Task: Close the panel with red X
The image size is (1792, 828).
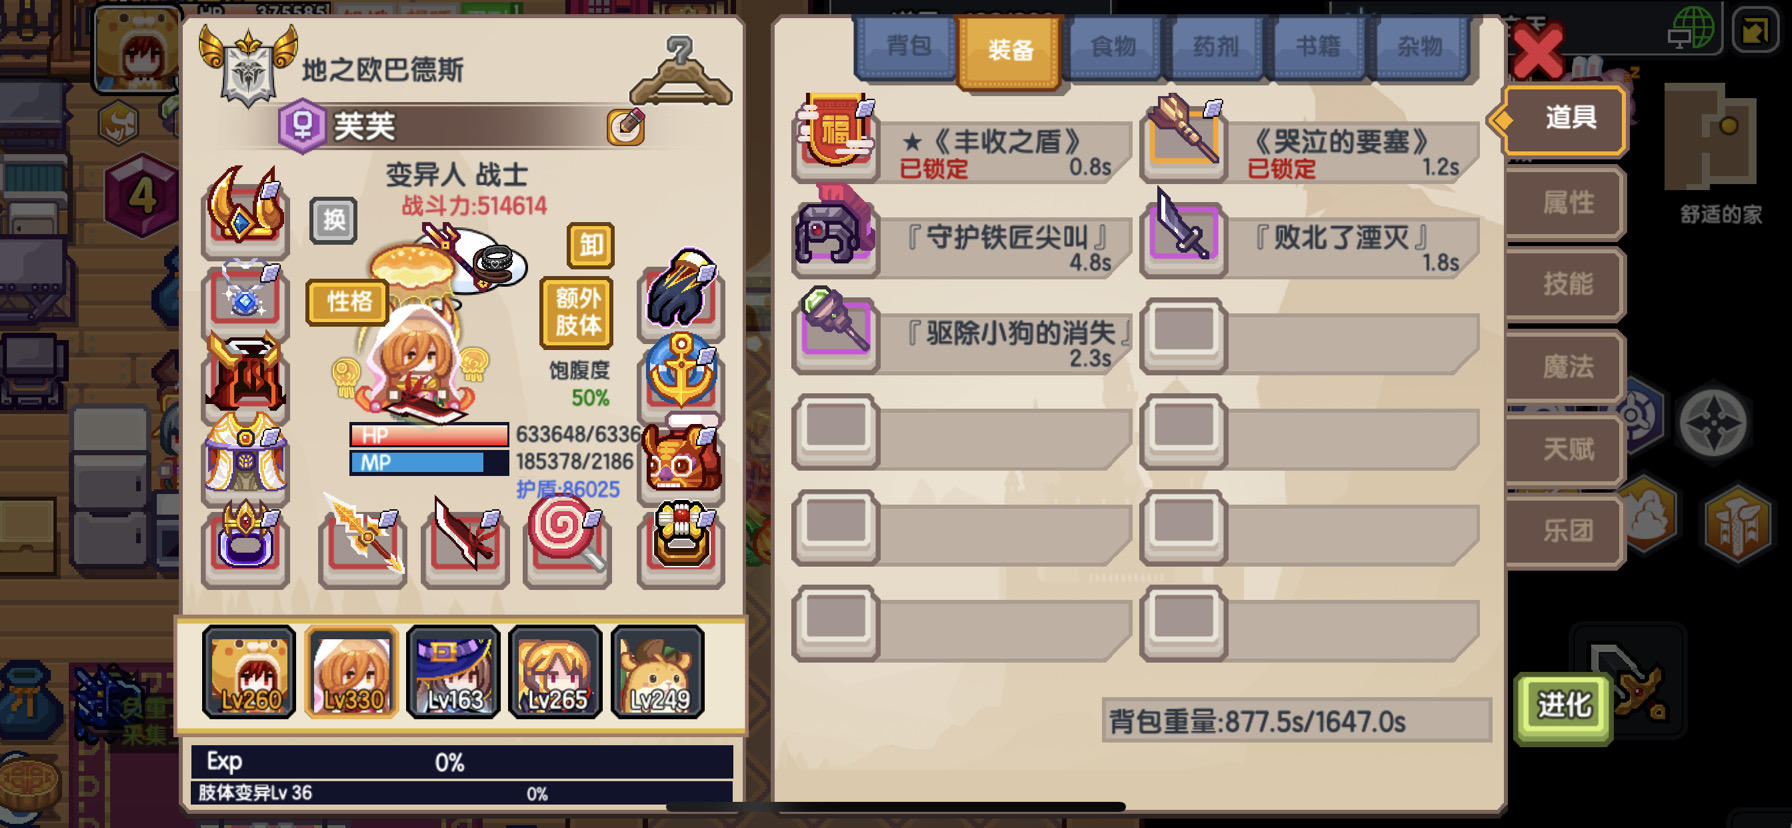Action: click(1537, 50)
